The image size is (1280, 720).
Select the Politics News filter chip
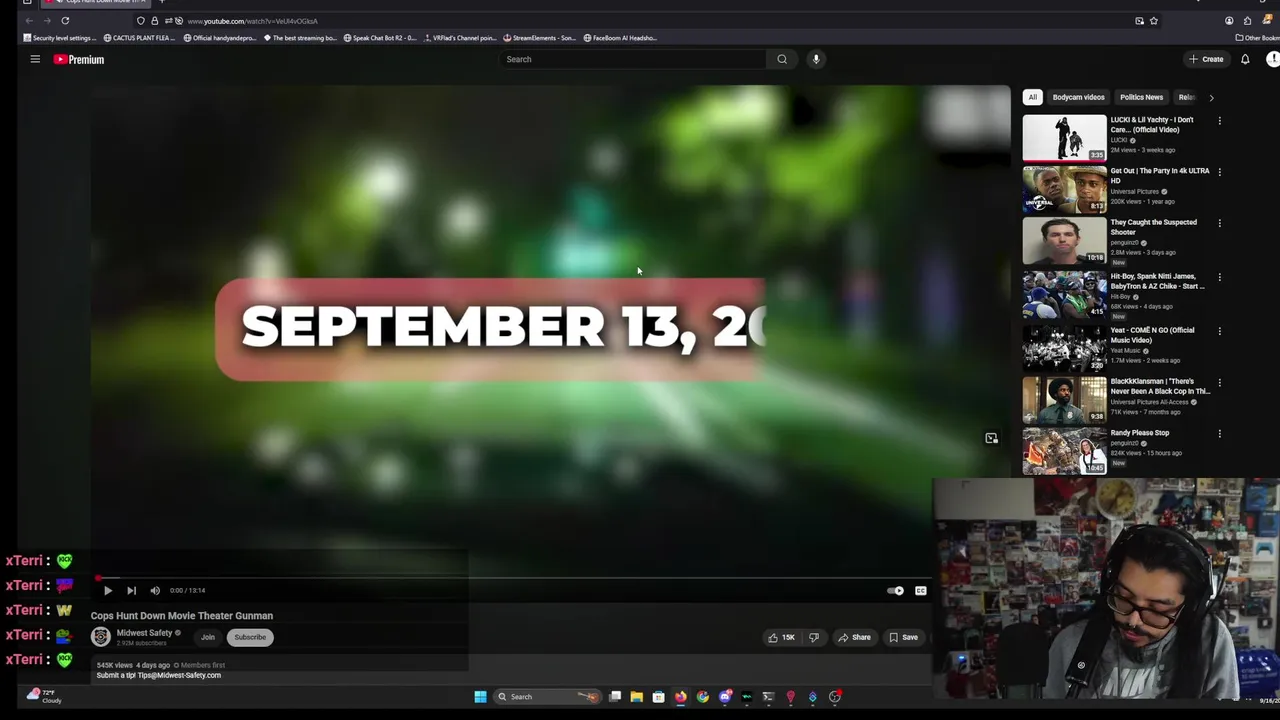click(x=1141, y=97)
